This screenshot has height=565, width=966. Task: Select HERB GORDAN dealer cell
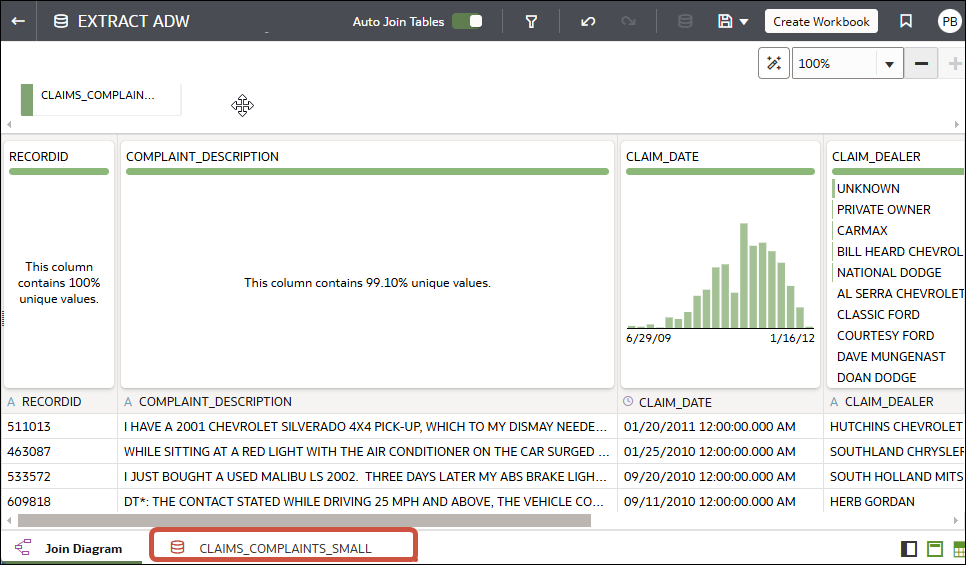pyautogui.click(x=895, y=502)
